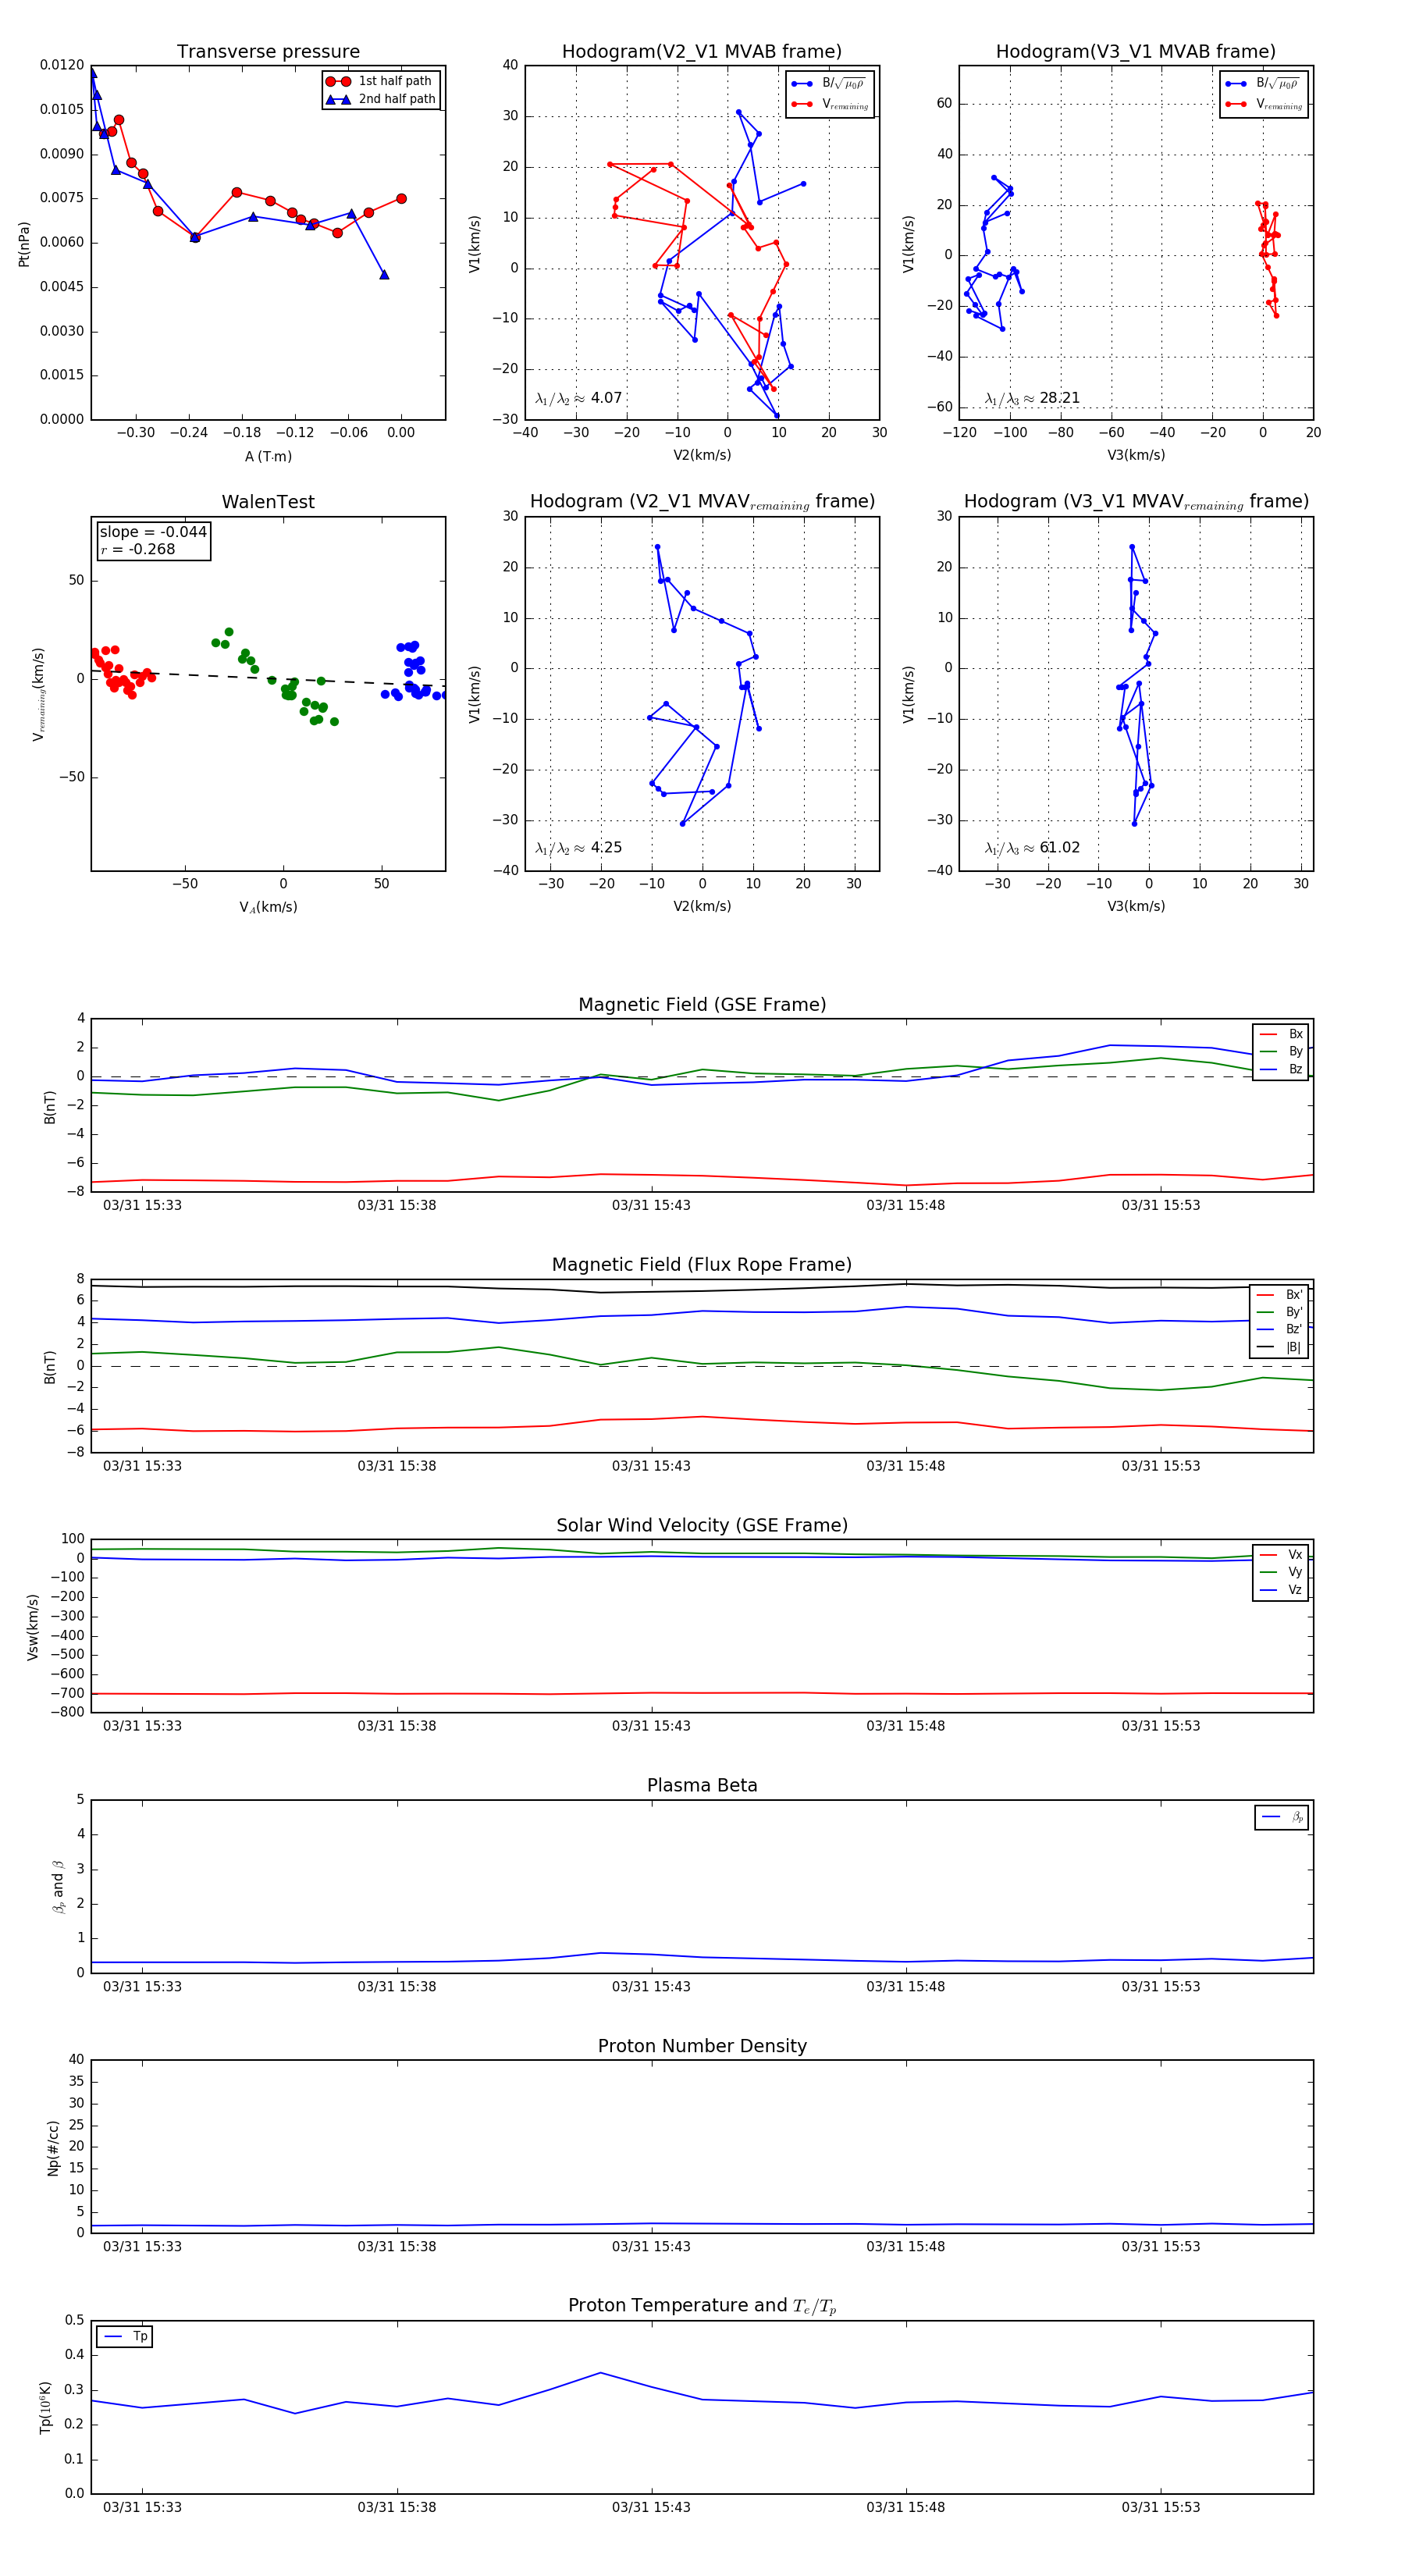Image resolution: width=1405 pixels, height=2576 pixels.
Task: Select '|B|' legend entry in Flux Rope panel
Action: tap(1279, 1347)
